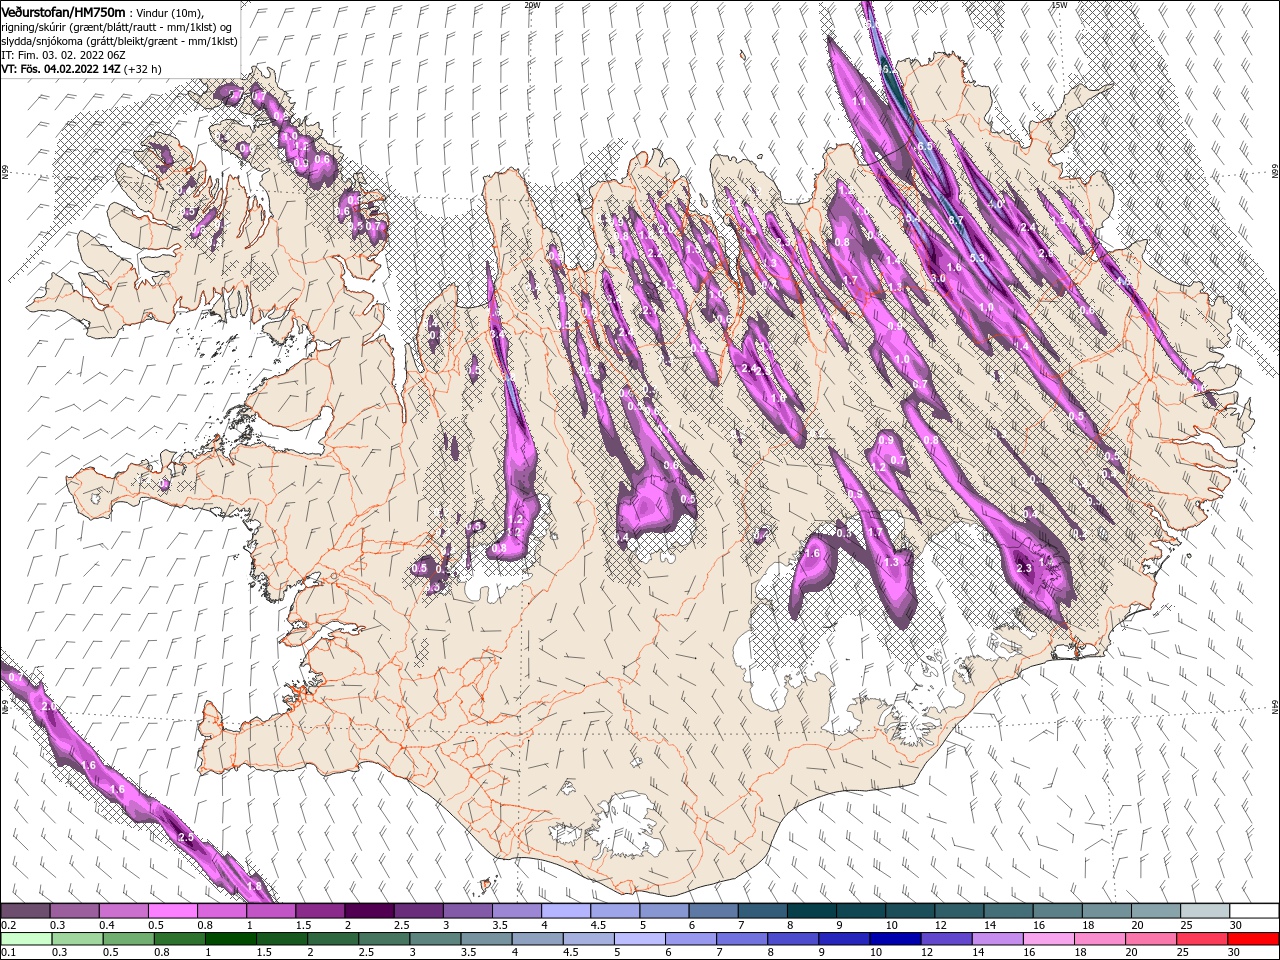Image resolution: width=1280 pixels, height=960 pixels.
Task: Click the 'VT: Fös. 04.02.2022 14Z' line
Action: click(x=61, y=69)
